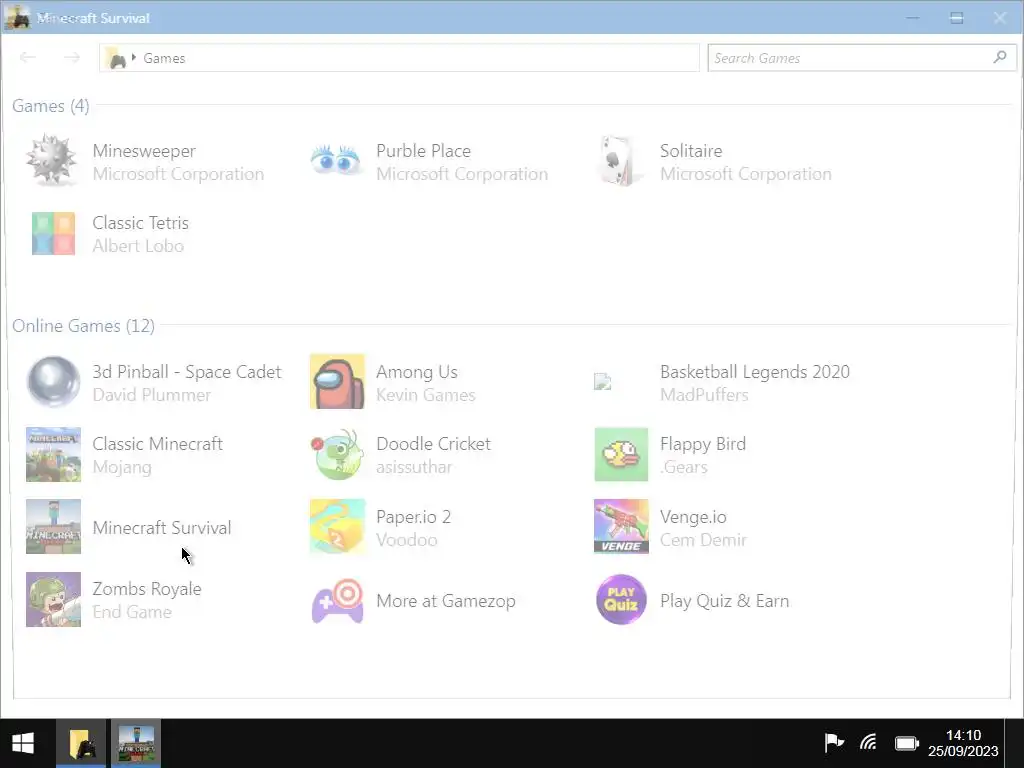Open the network signal tray icon
The width and height of the screenshot is (1024, 768).
(868, 743)
